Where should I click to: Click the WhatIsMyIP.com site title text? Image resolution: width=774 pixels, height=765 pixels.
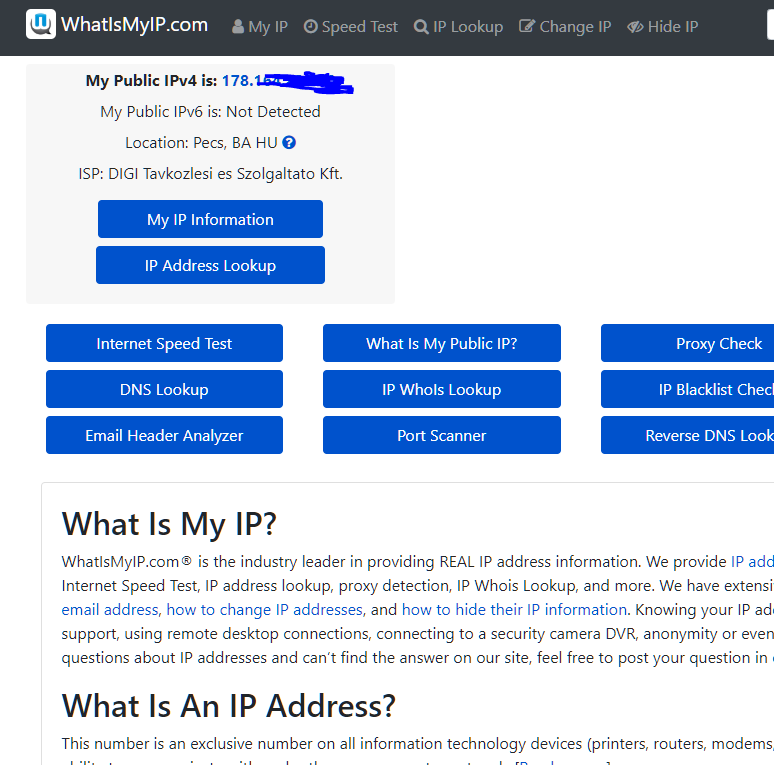(x=134, y=24)
